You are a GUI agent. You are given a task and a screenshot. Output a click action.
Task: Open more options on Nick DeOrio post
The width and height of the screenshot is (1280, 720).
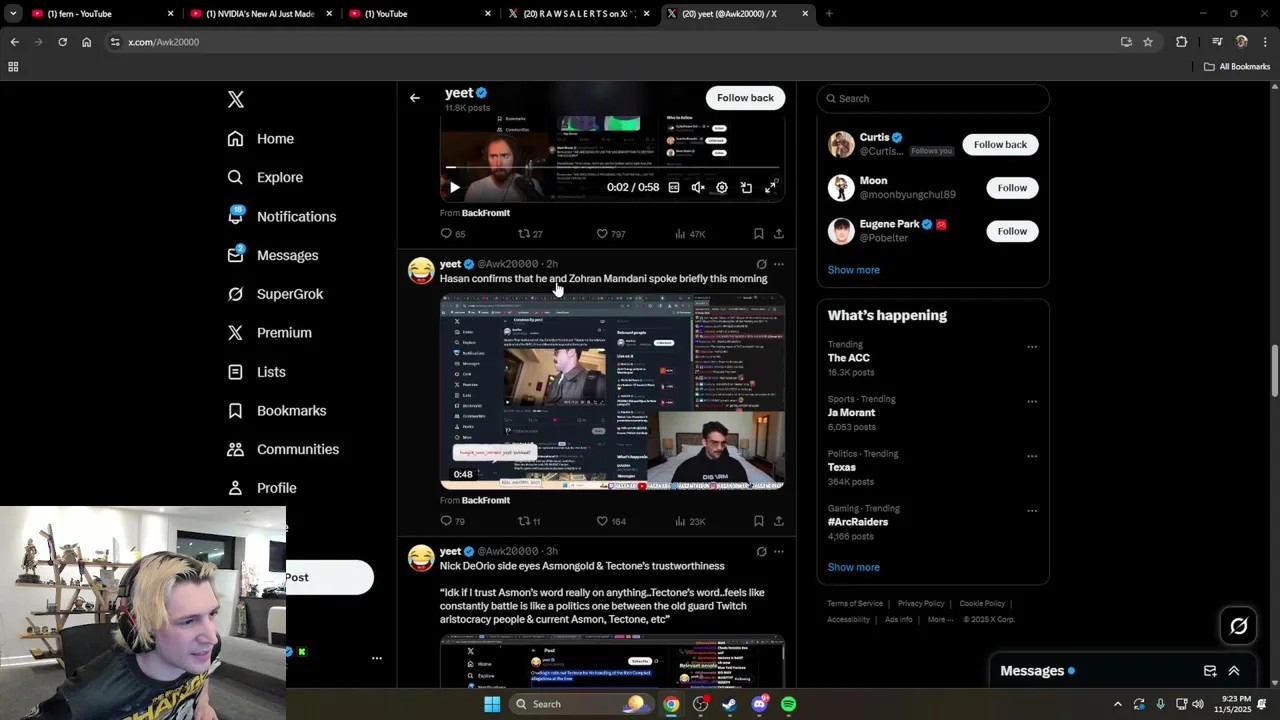tap(779, 551)
